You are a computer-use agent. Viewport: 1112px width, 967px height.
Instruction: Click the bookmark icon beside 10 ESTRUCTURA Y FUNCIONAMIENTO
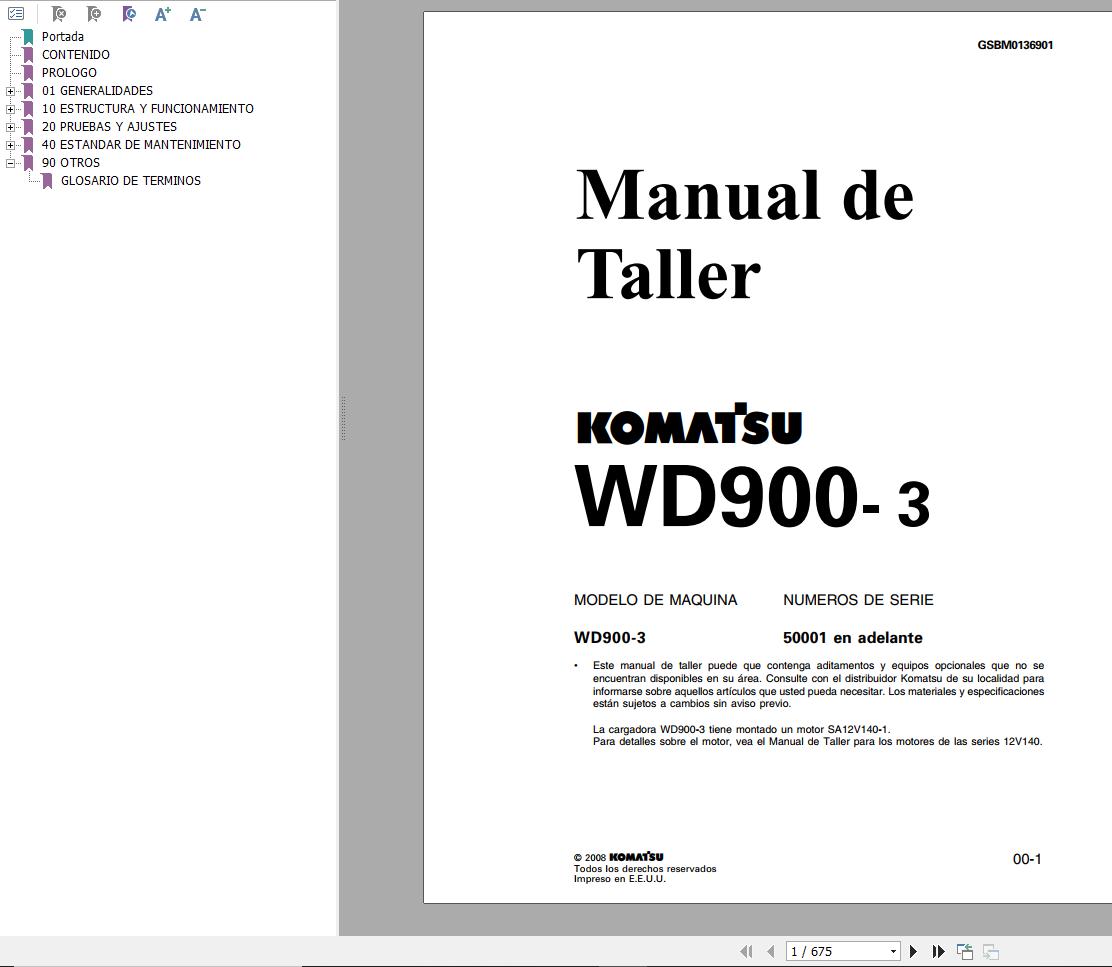[x=28, y=109]
